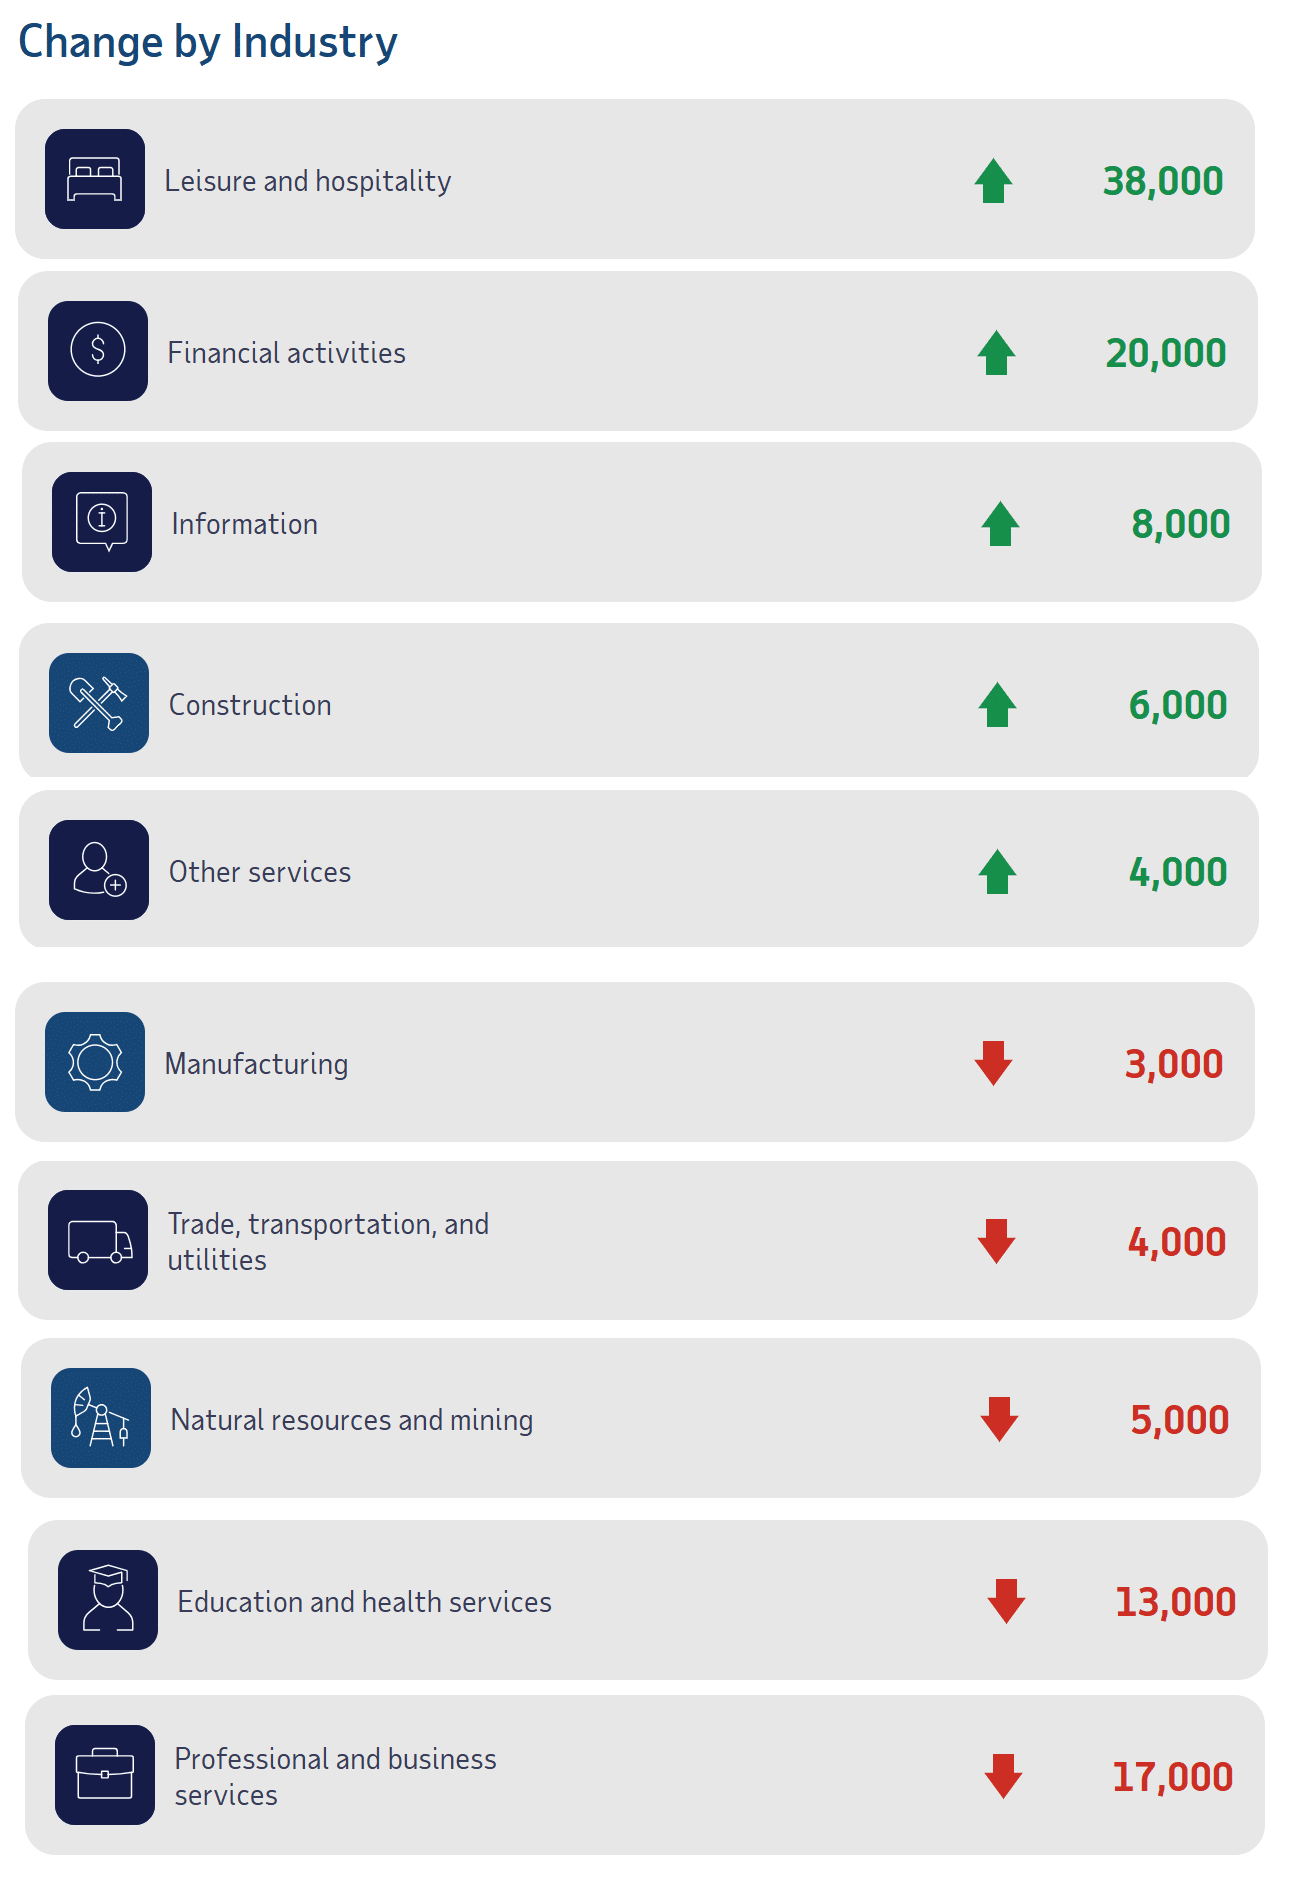The image size is (1292, 1891).
Task: Click the green up arrow for Leisure and hospitality
Action: (994, 181)
